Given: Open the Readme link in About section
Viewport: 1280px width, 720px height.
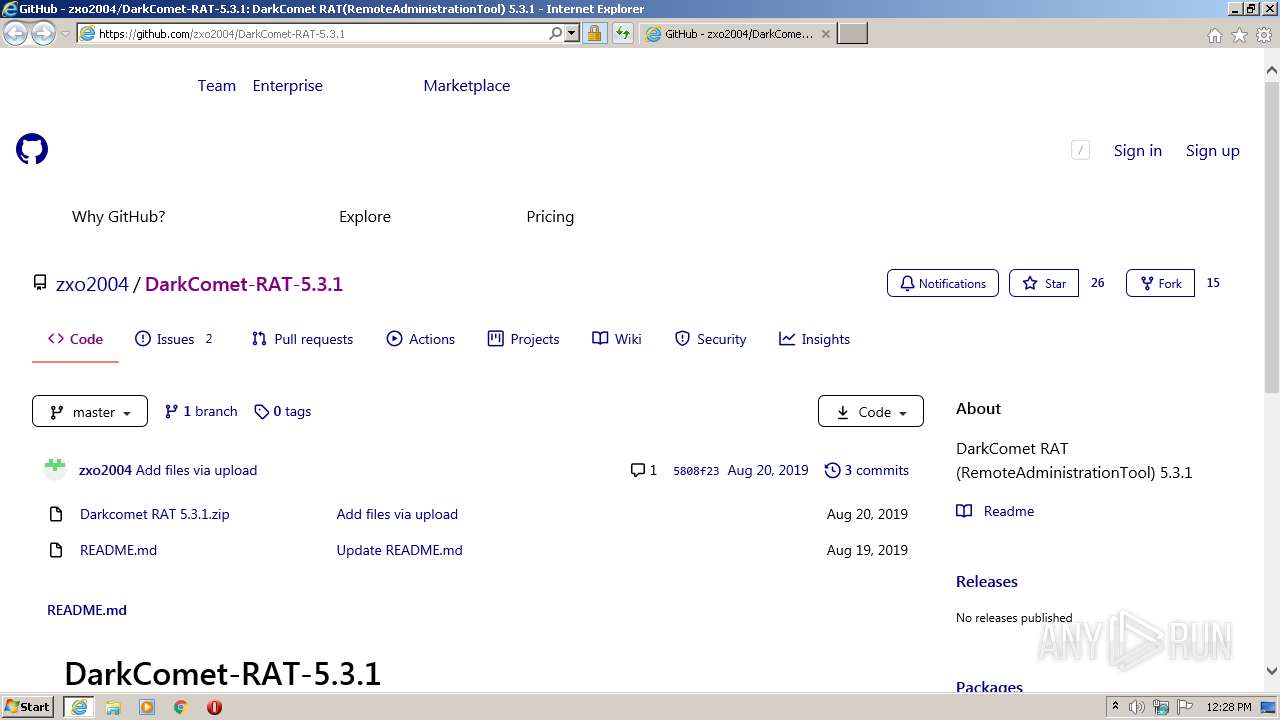Looking at the screenshot, I should 995,511.
